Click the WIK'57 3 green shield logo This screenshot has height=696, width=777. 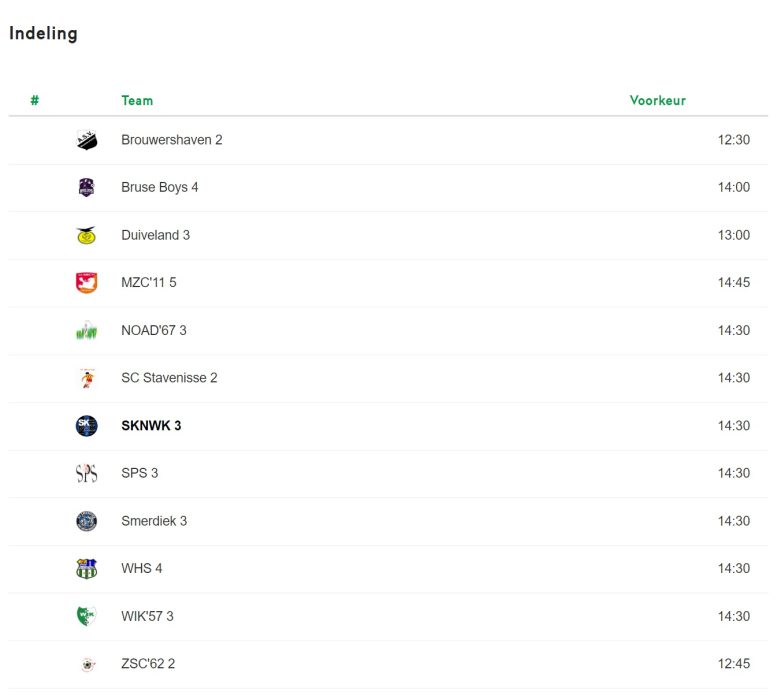pyautogui.click(x=86, y=616)
